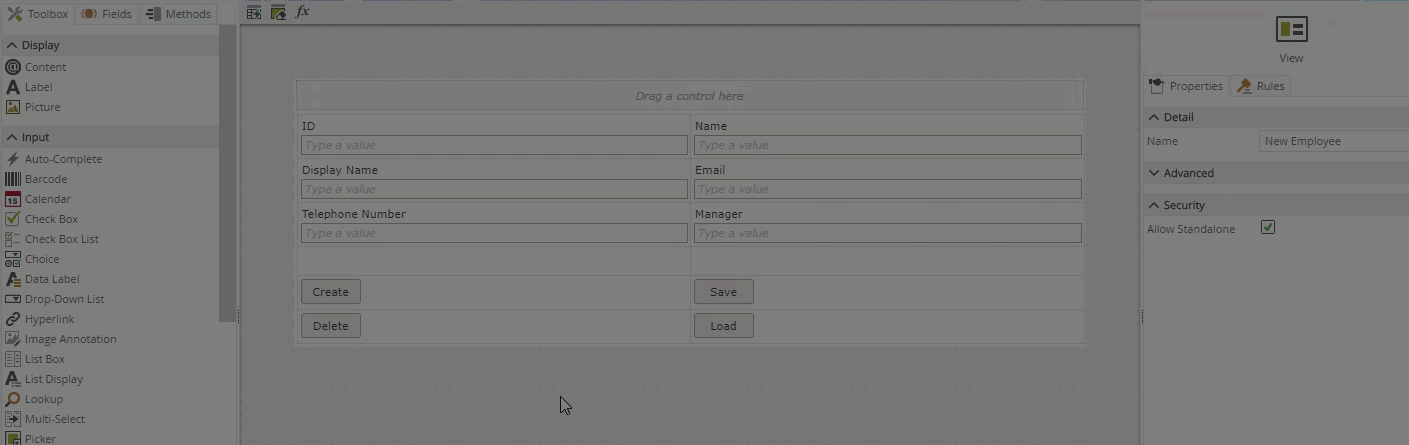Click the Email text box
1409x445 pixels.
click(888, 189)
